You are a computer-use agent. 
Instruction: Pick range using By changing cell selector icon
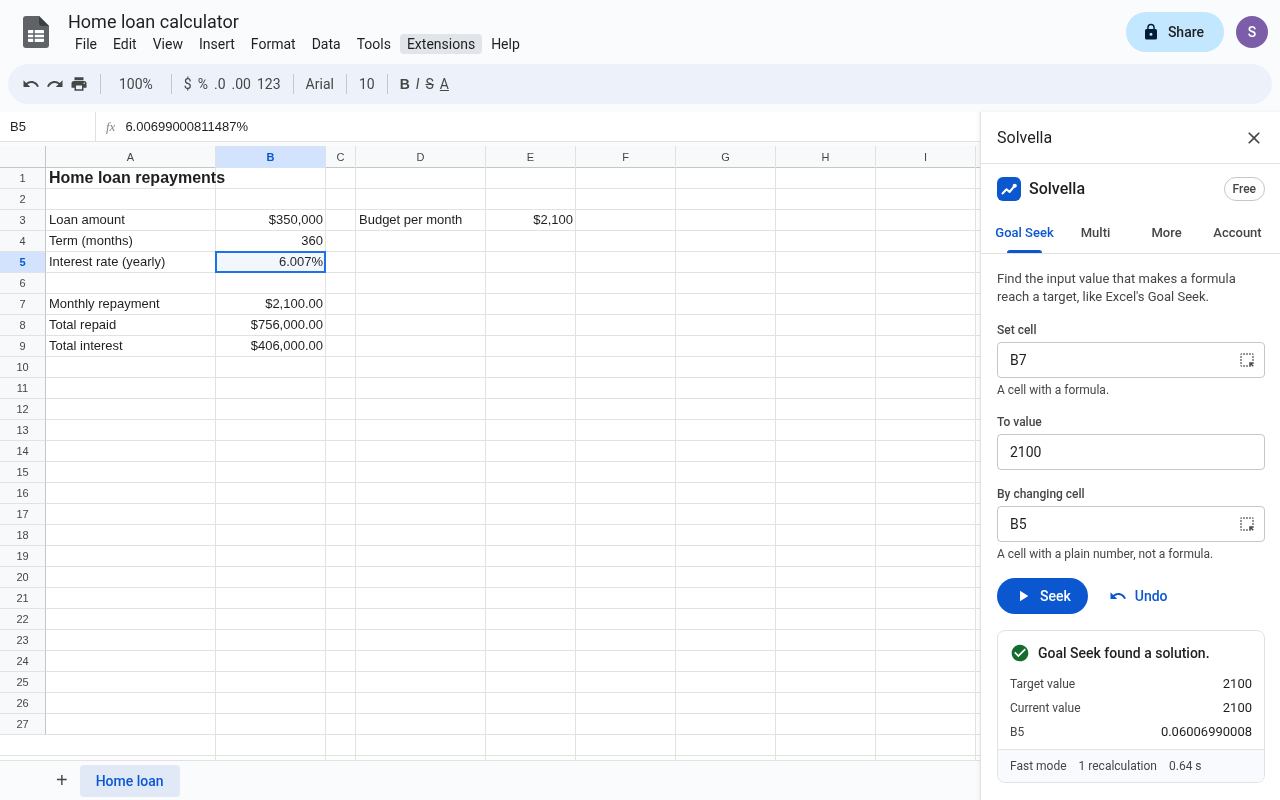pos(1247,524)
